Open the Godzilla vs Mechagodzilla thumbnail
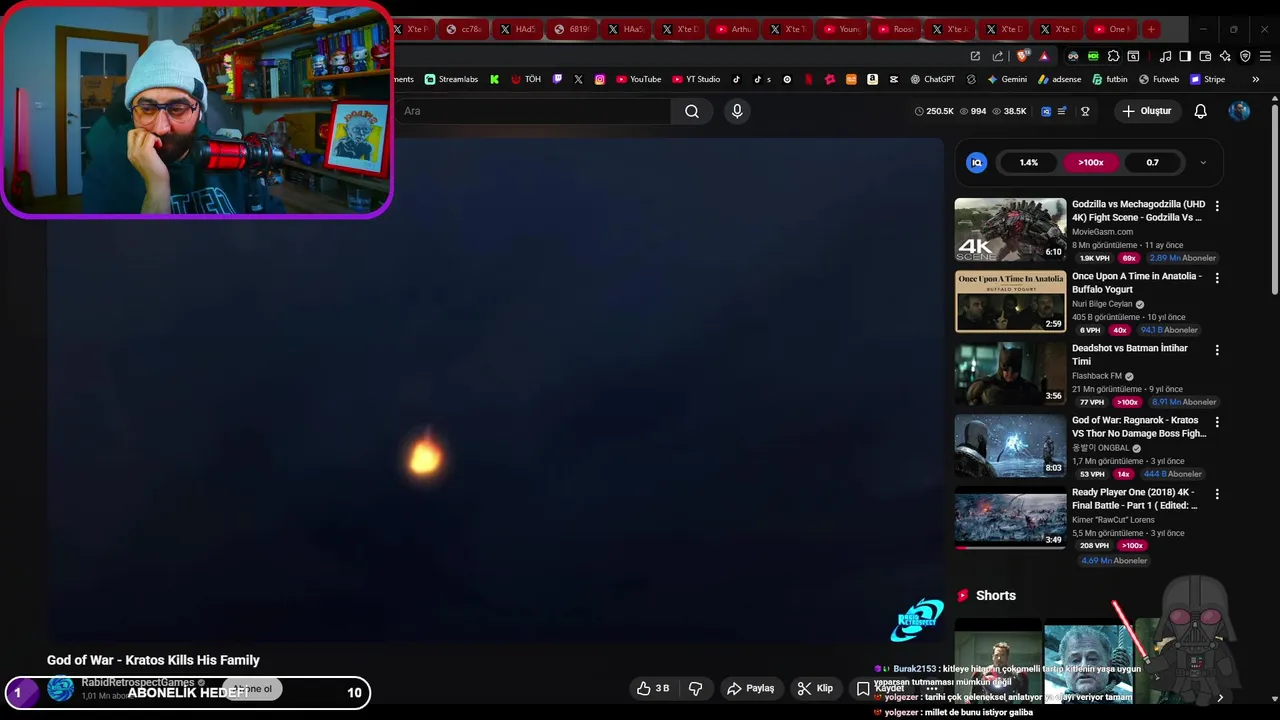The width and height of the screenshot is (1280, 720). tap(1010, 229)
